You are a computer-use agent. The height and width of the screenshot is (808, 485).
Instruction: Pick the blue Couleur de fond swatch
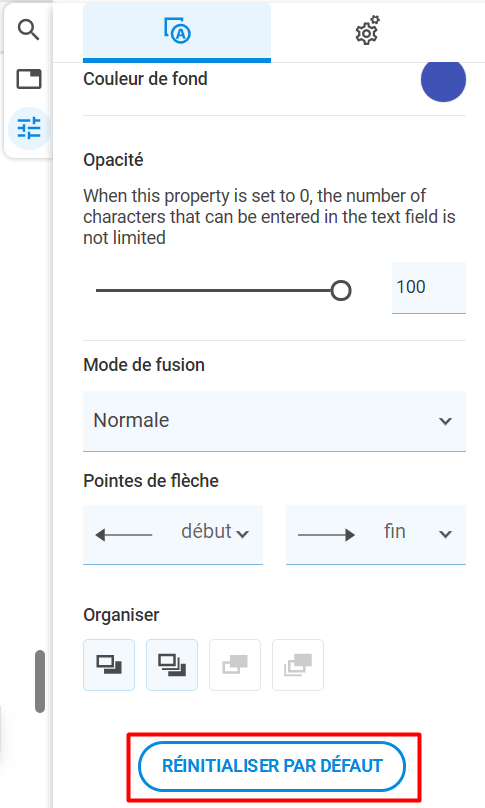443,80
